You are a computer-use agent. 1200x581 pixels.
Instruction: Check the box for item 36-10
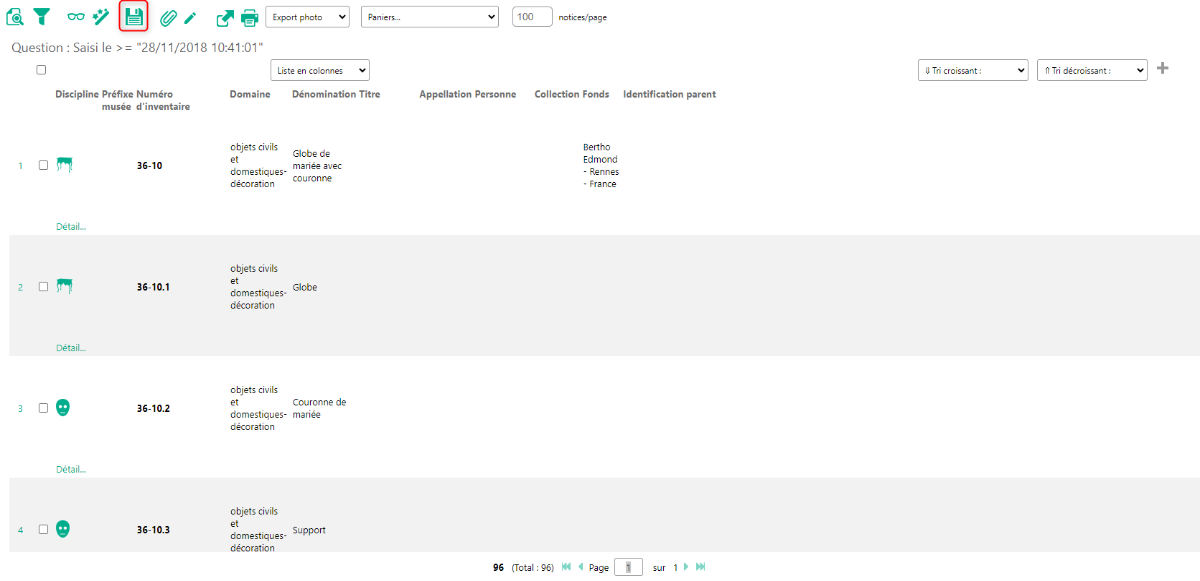pyautogui.click(x=43, y=165)
